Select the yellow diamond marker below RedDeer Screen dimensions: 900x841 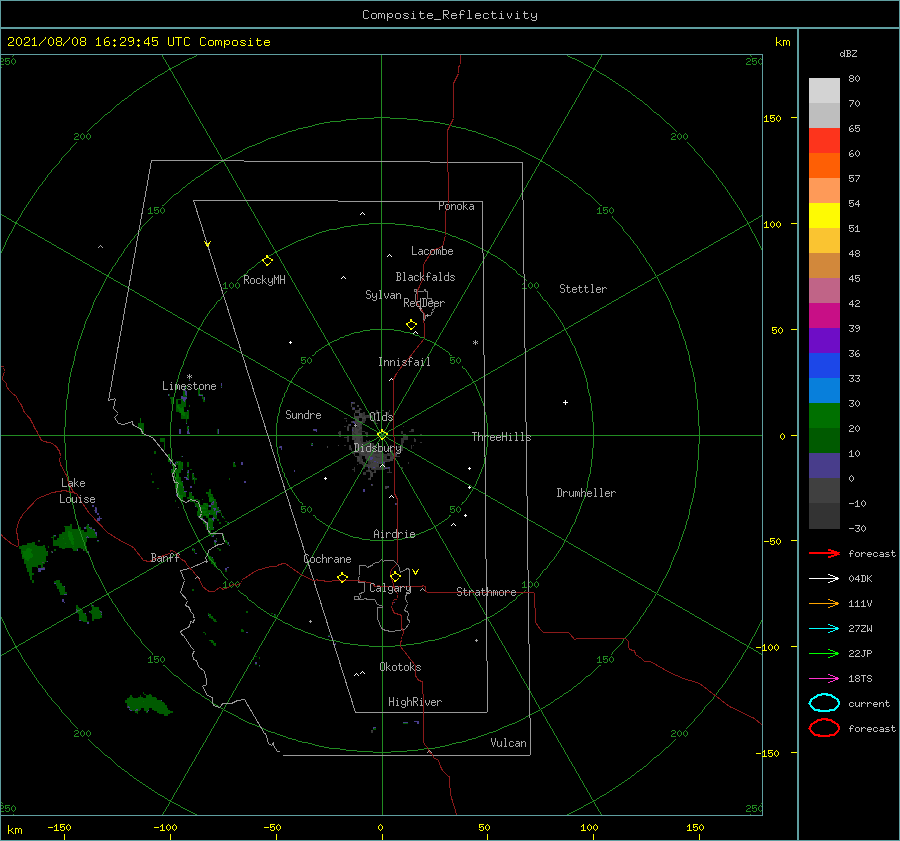pyautogui.click(x=412, y=325)
